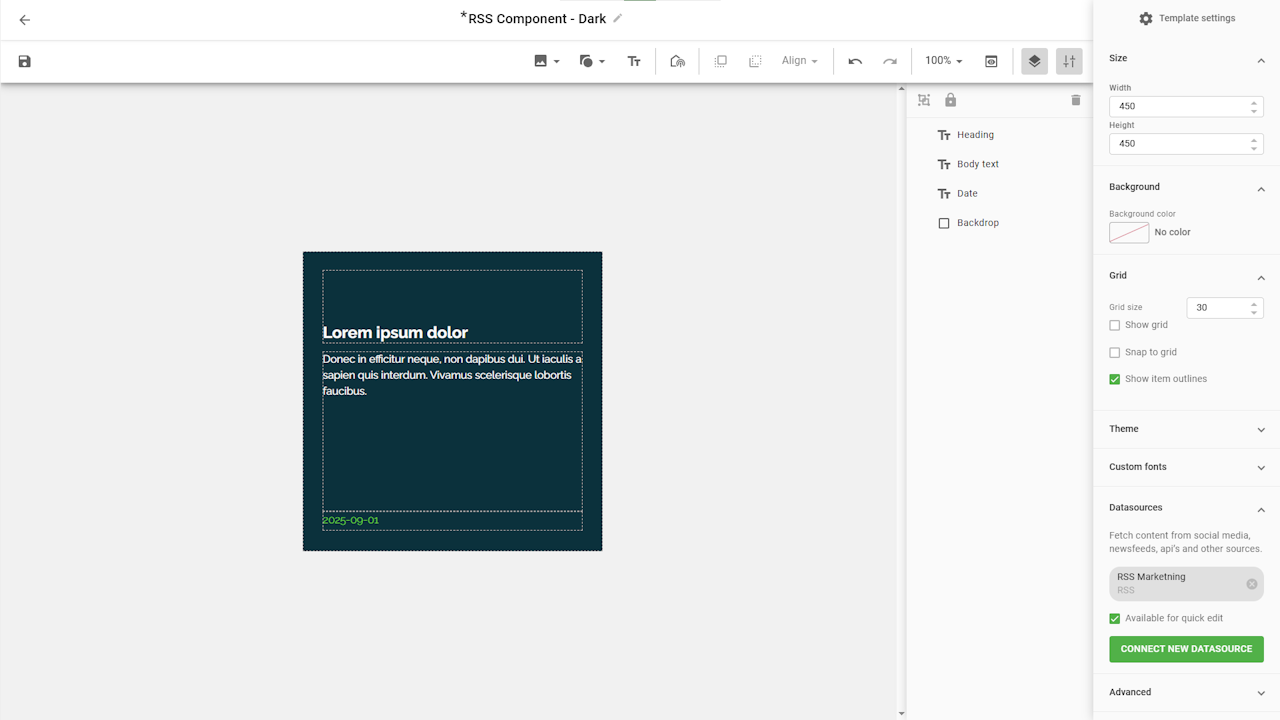
Task: Toggle the layers panel icon
Action: coord(1034,61)
